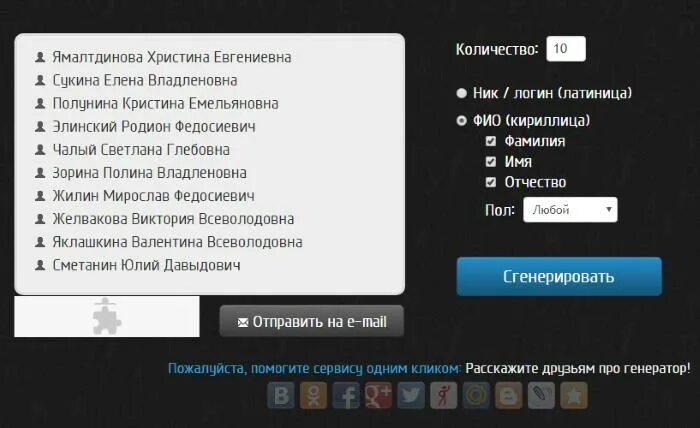Image resolution: width=700 pixels, height=428 pixels.
Task: Share via the red Ya.ru figure icon
Action: 444,395
